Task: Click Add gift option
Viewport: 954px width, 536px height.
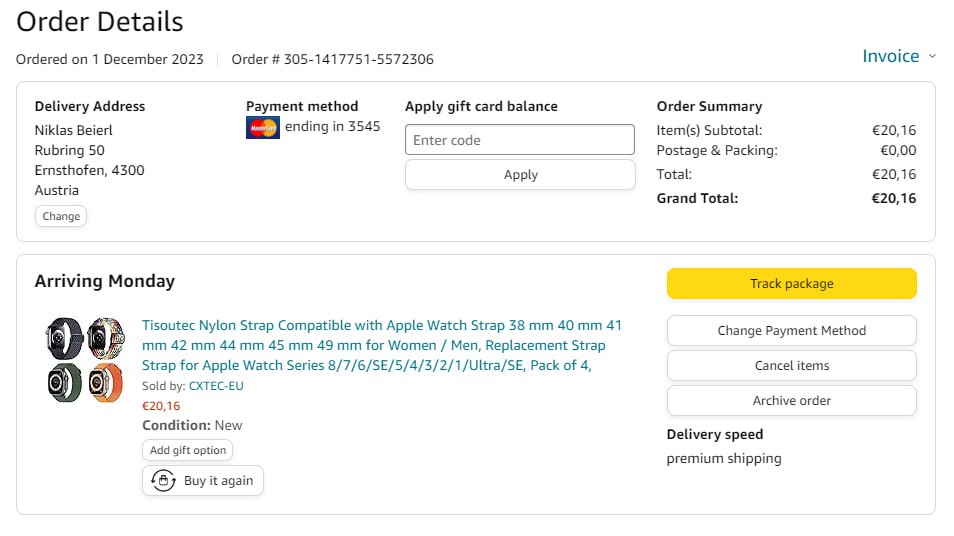Action: click(188, 451)
